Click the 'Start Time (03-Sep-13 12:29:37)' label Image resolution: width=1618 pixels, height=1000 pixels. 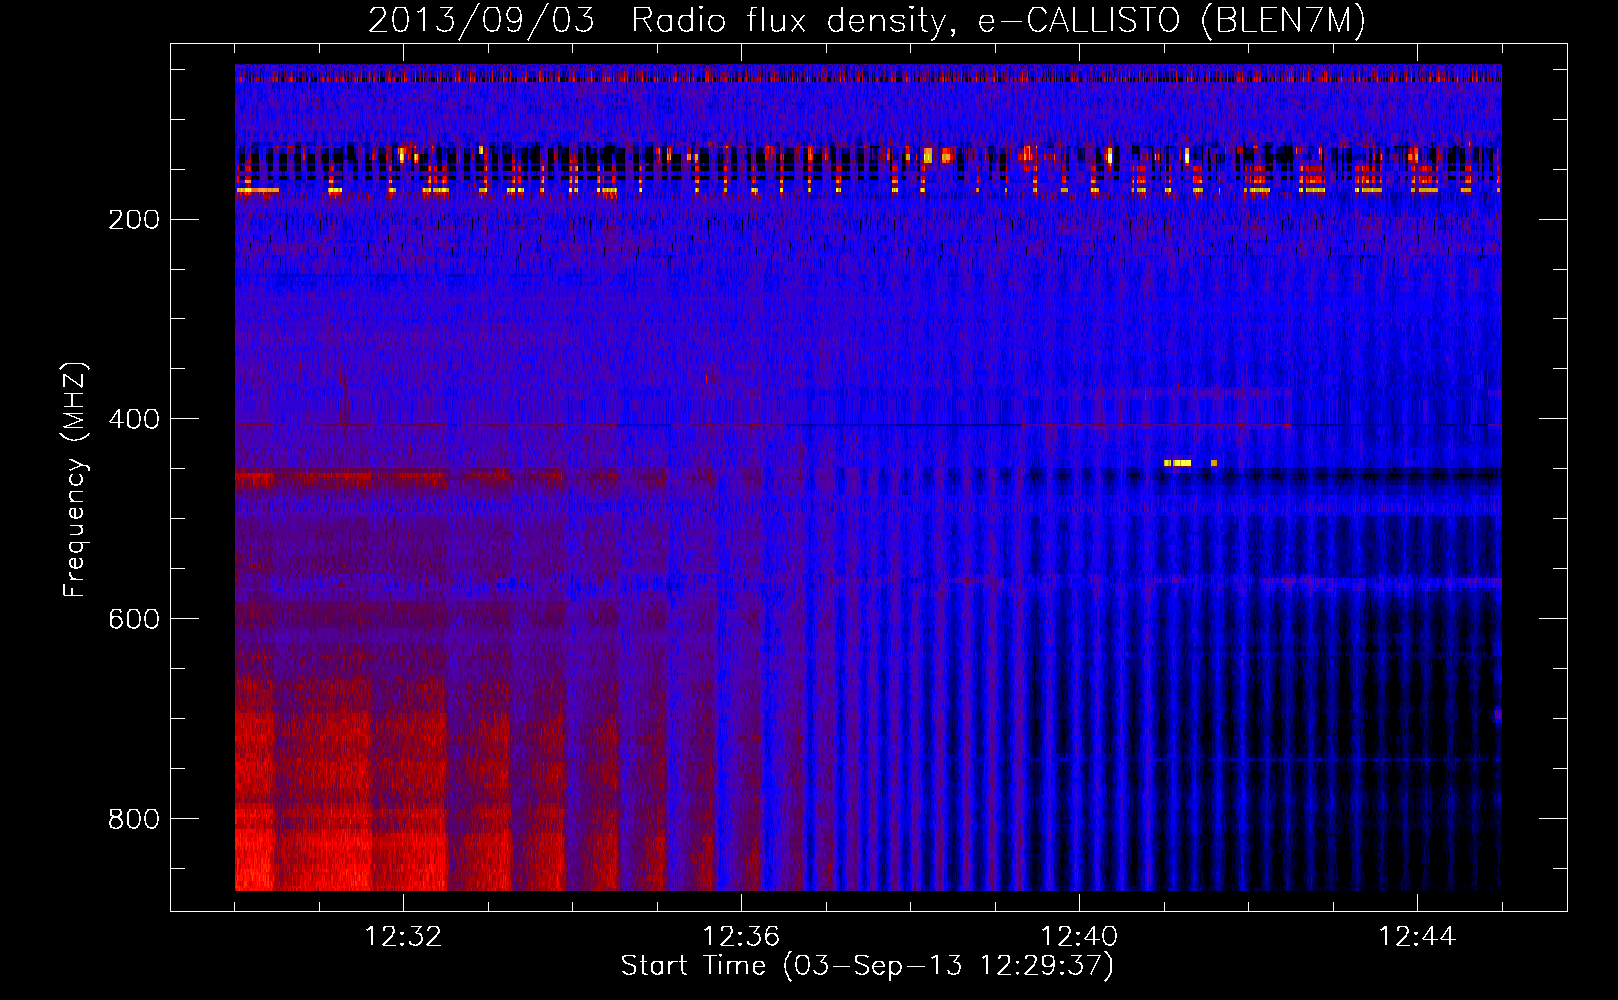pyautogui.click(x=867, y=966)
